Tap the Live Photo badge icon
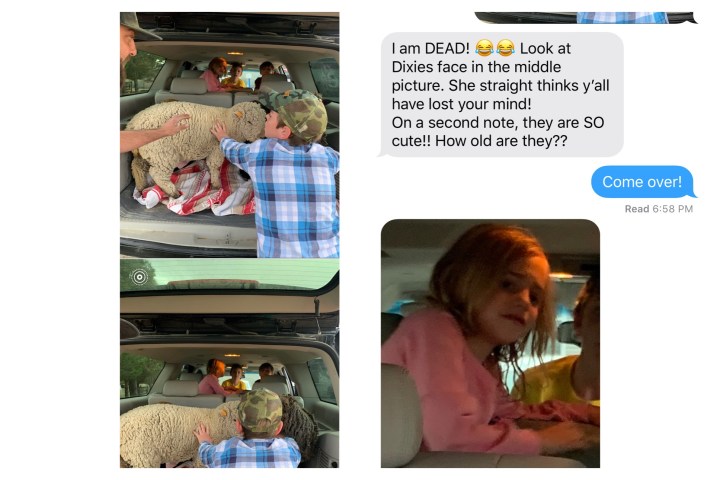 [x=140, y=277]
